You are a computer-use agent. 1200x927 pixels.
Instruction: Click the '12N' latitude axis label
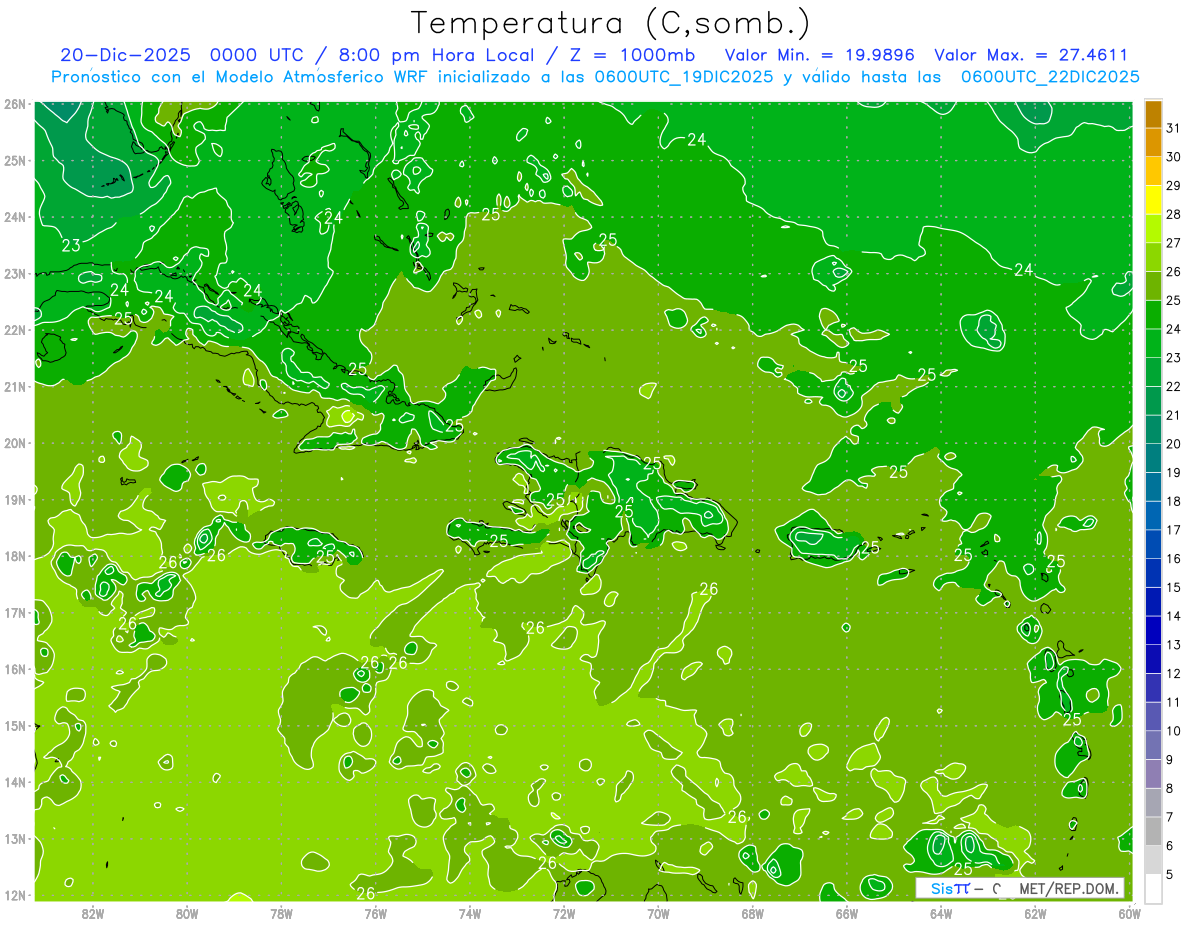click(15, 894)
